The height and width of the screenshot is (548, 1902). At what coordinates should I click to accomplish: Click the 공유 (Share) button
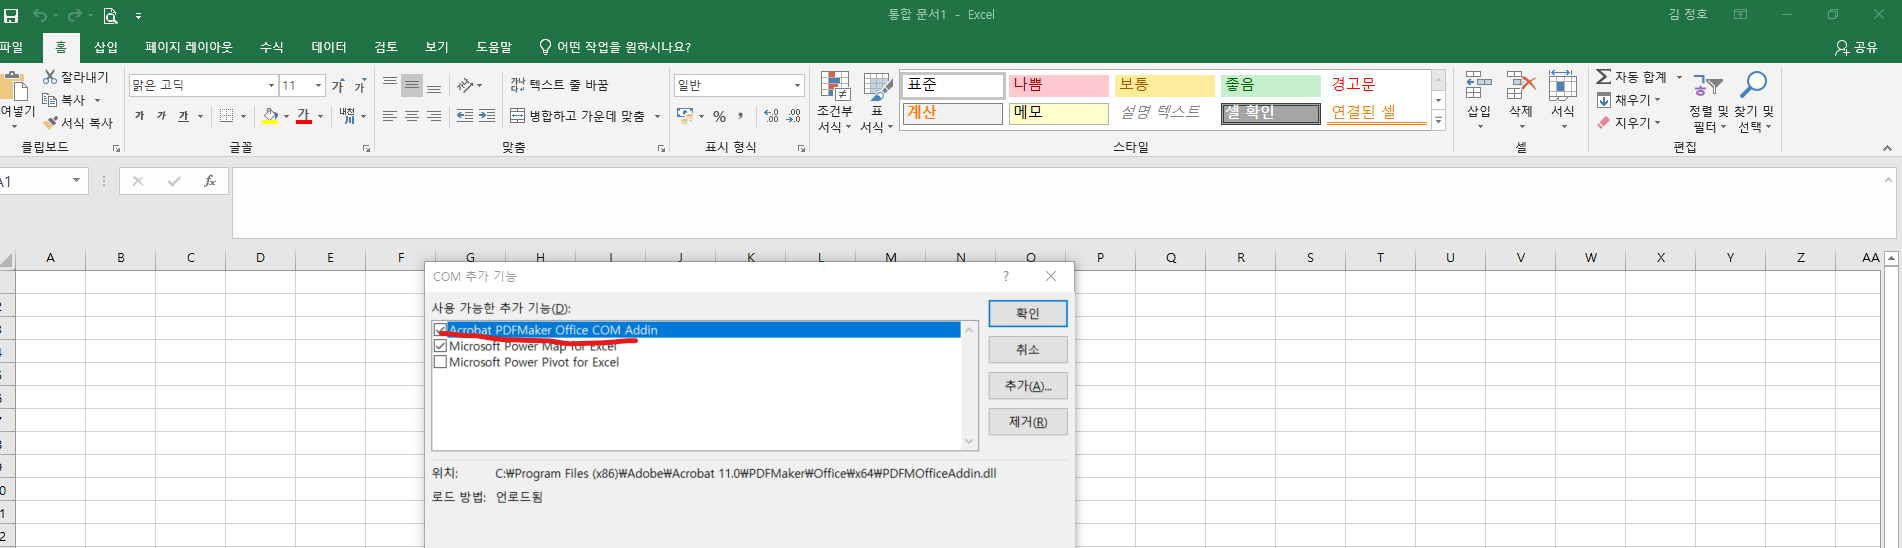1857,47
